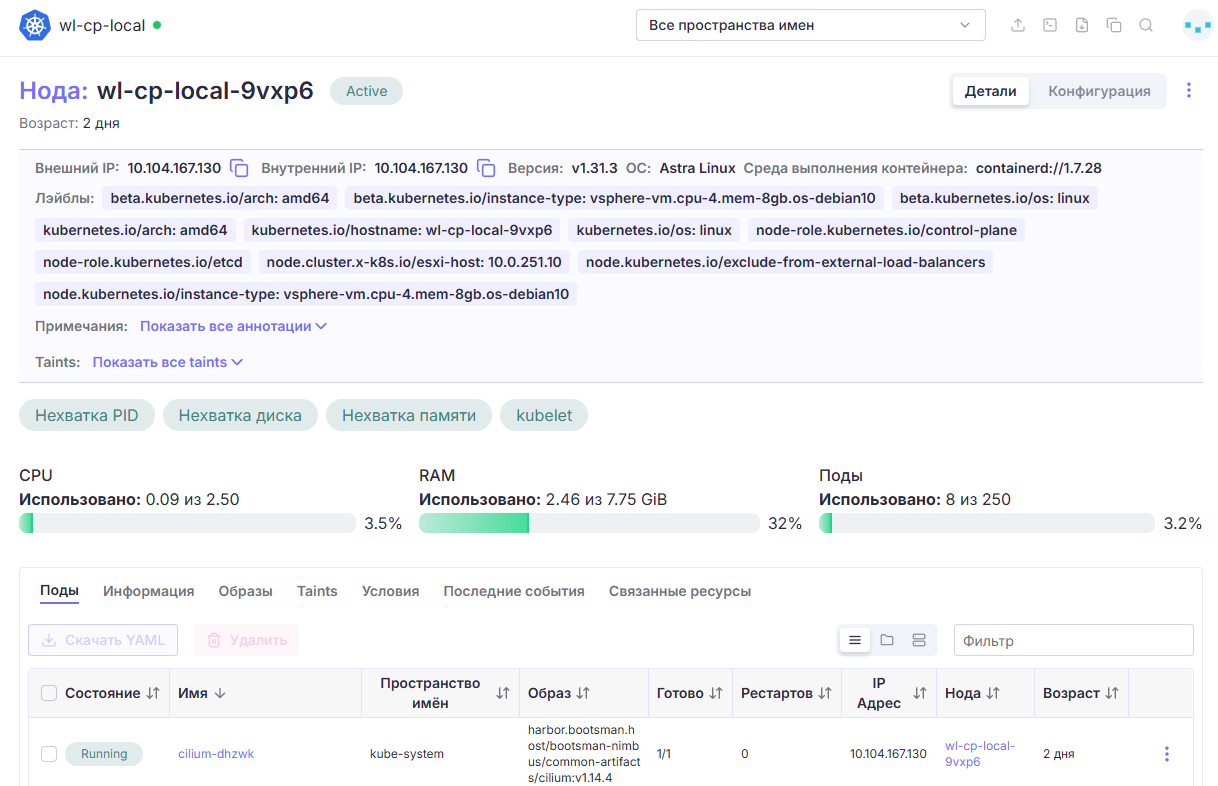Open the Taints tab
1218x786 pixels.
(x=317, y=591)
